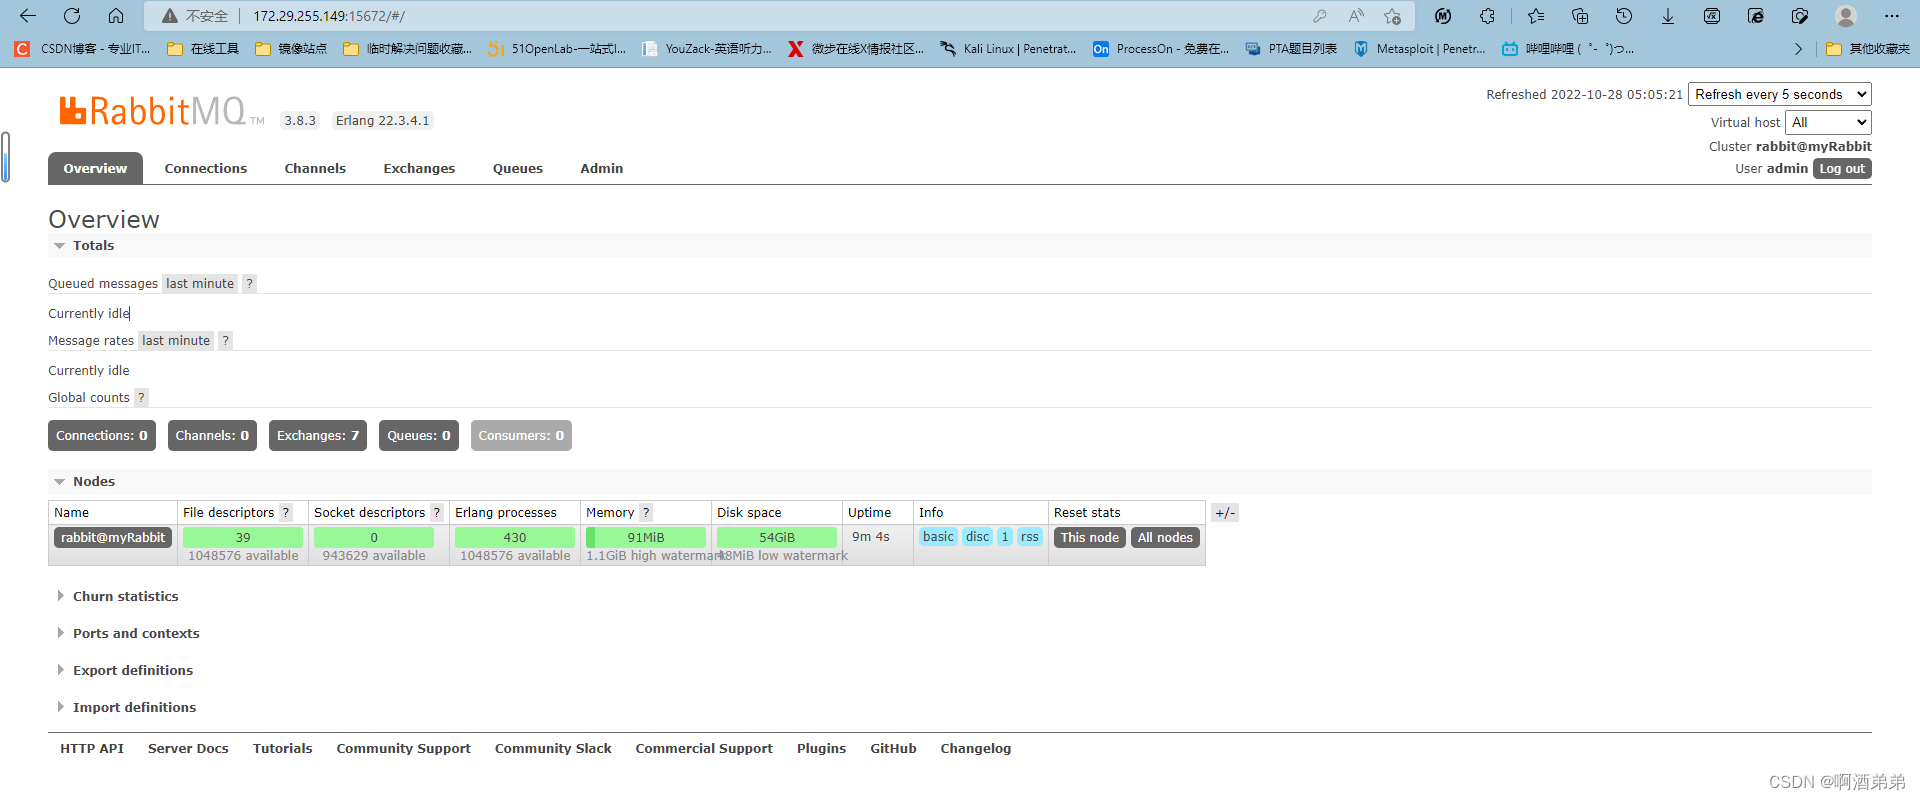Viewport: 1920px width, 800px height.
Task: Add page to favorites with star icon
Action: tap(1392, 16)
